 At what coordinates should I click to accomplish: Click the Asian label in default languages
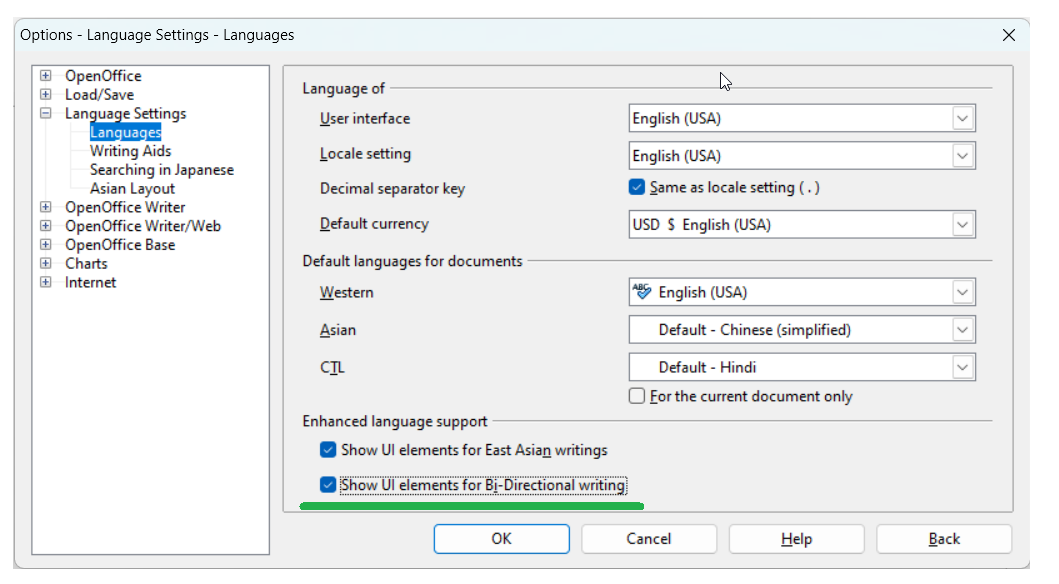click(x=338, y=330)
